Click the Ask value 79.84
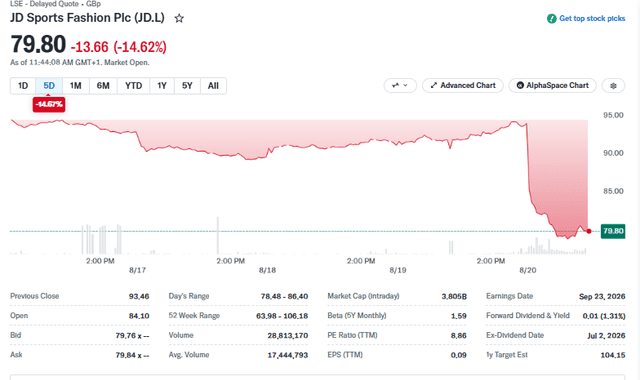 132,355
